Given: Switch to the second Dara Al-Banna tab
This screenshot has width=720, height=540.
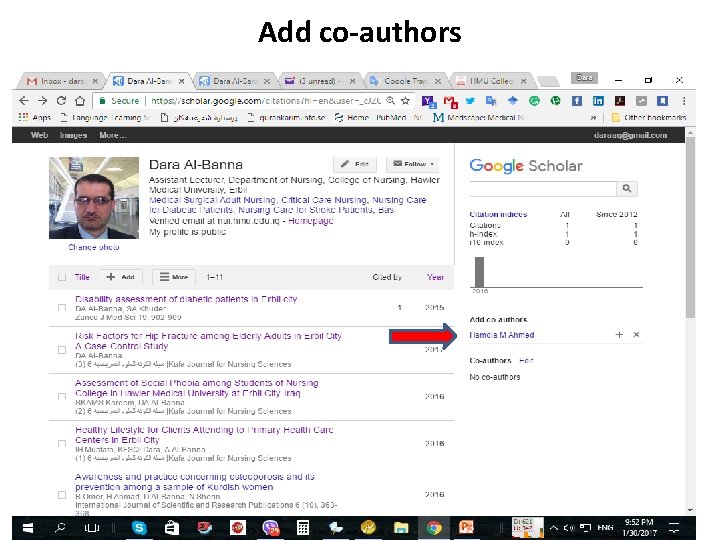Looking at the screenshot, I should pyautogui.click(x=235, y=81).
